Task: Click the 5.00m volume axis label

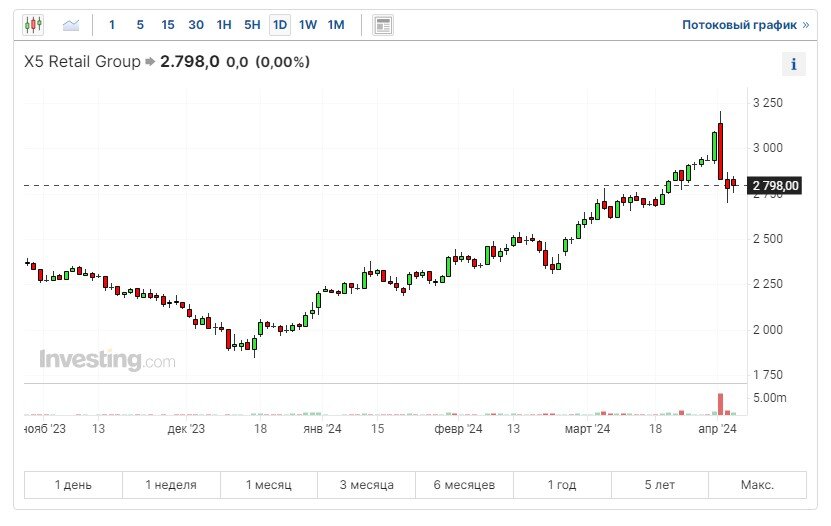Action: click(770, 398)
